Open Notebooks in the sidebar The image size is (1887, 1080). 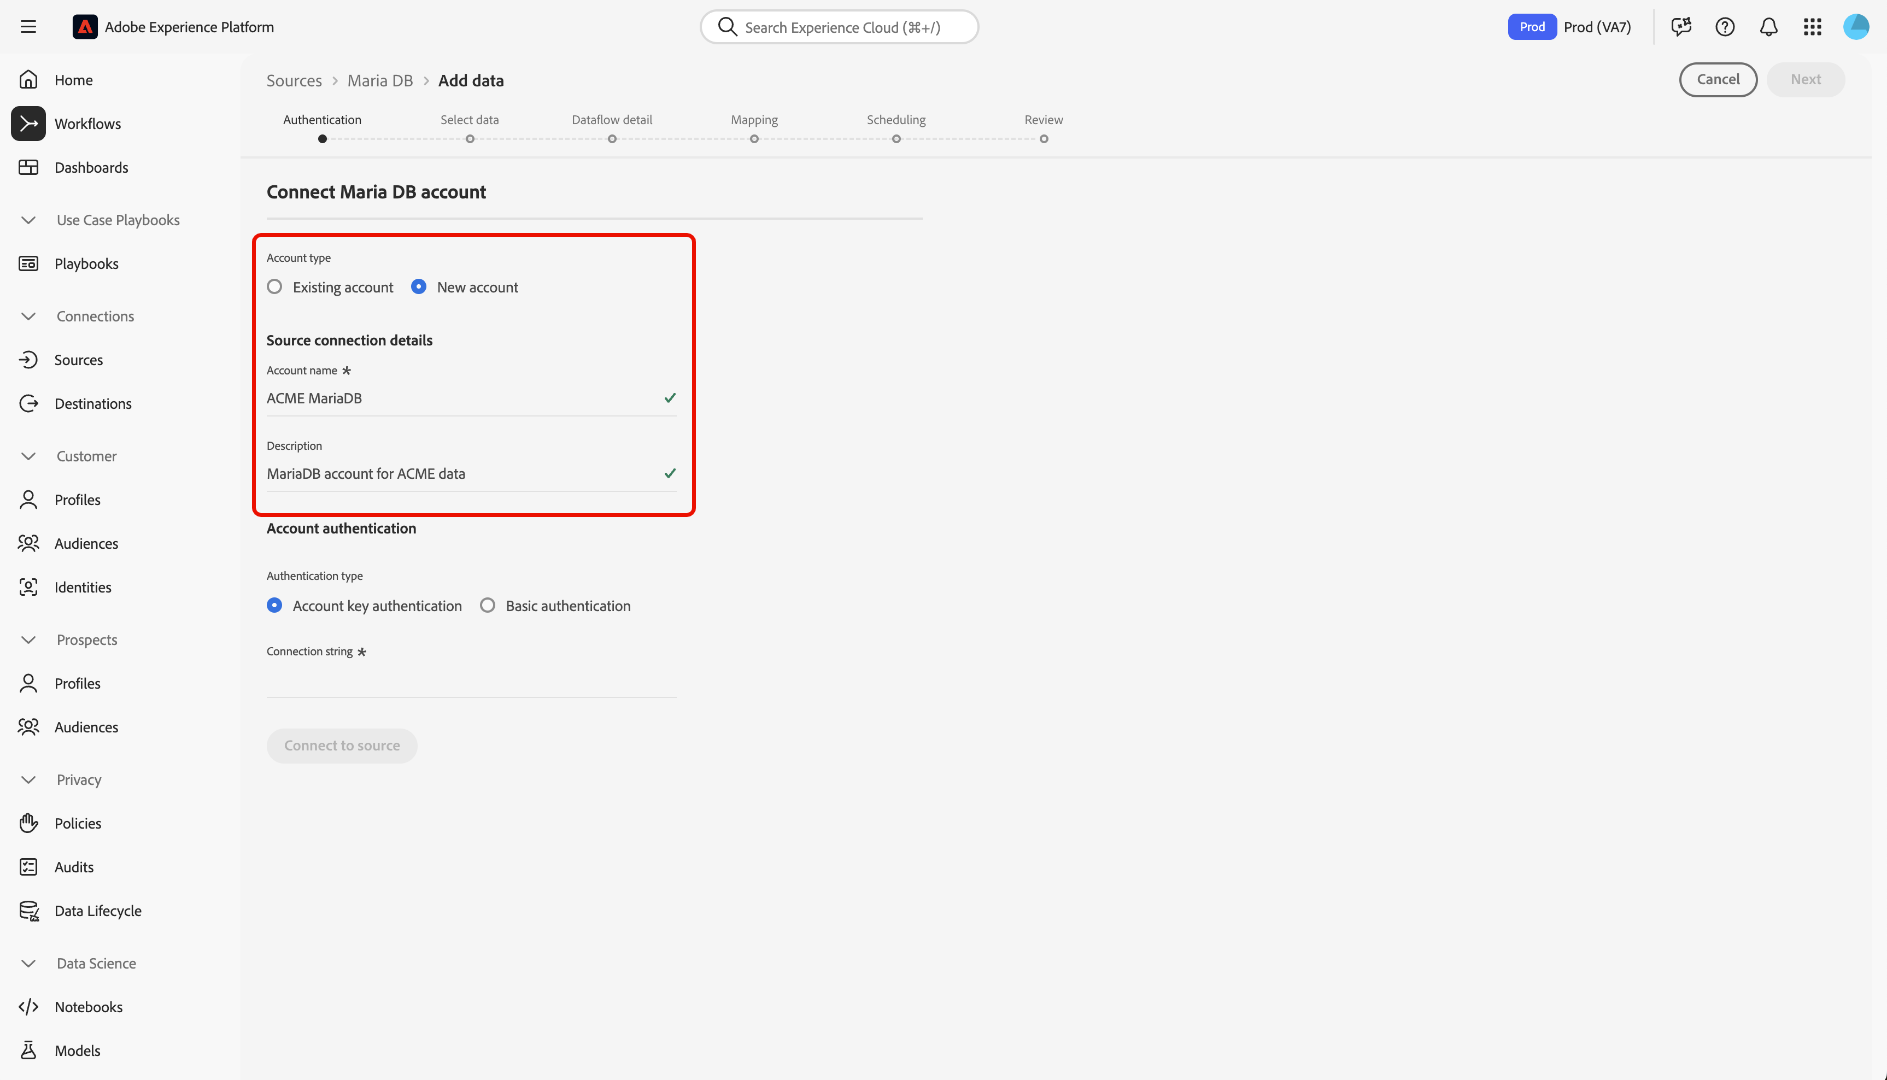(89, 1007)
